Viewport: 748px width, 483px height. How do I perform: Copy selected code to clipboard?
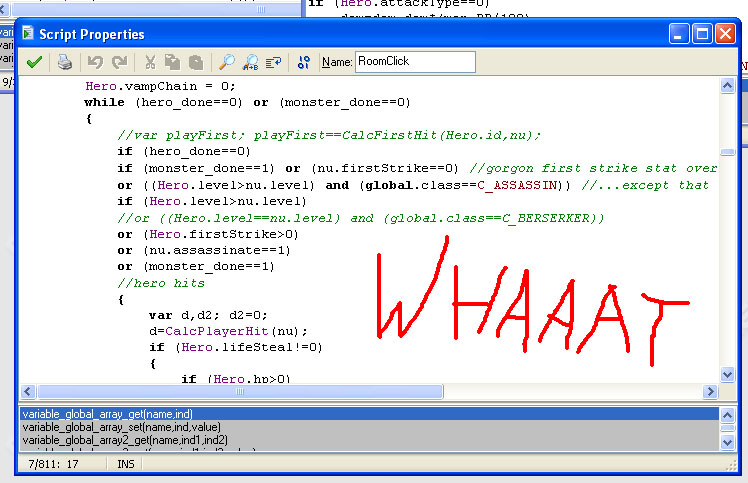point(173,62)
